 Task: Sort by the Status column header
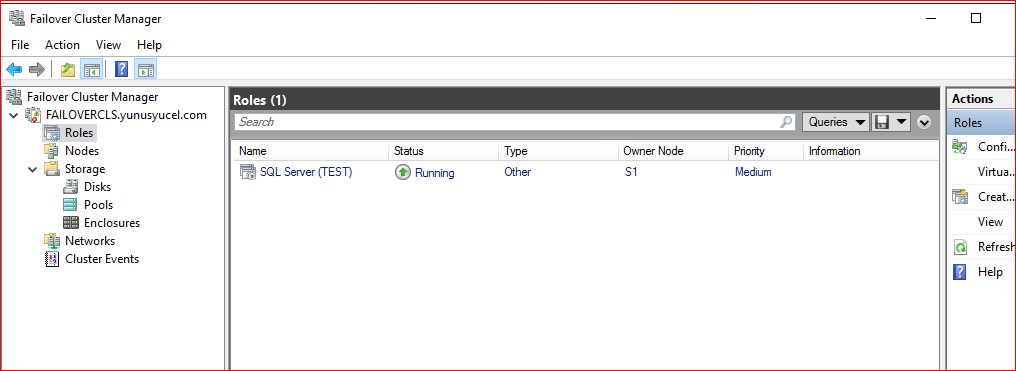coord(443,152)
